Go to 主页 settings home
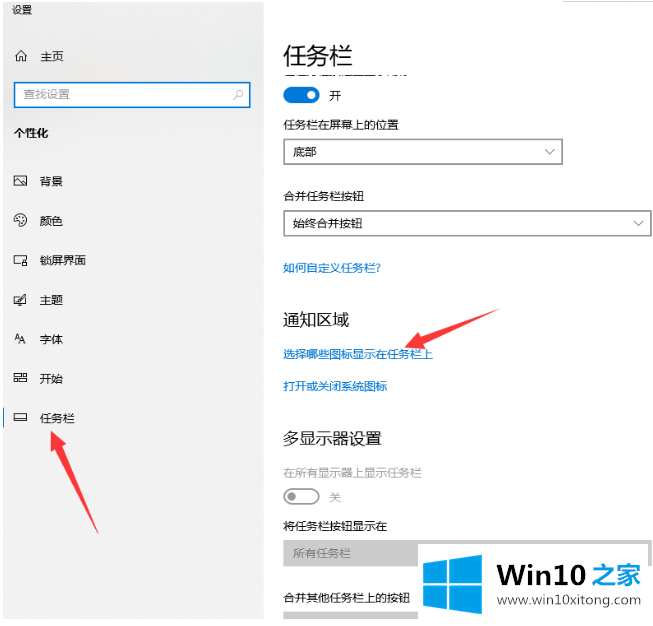 (x=52, y=57)
